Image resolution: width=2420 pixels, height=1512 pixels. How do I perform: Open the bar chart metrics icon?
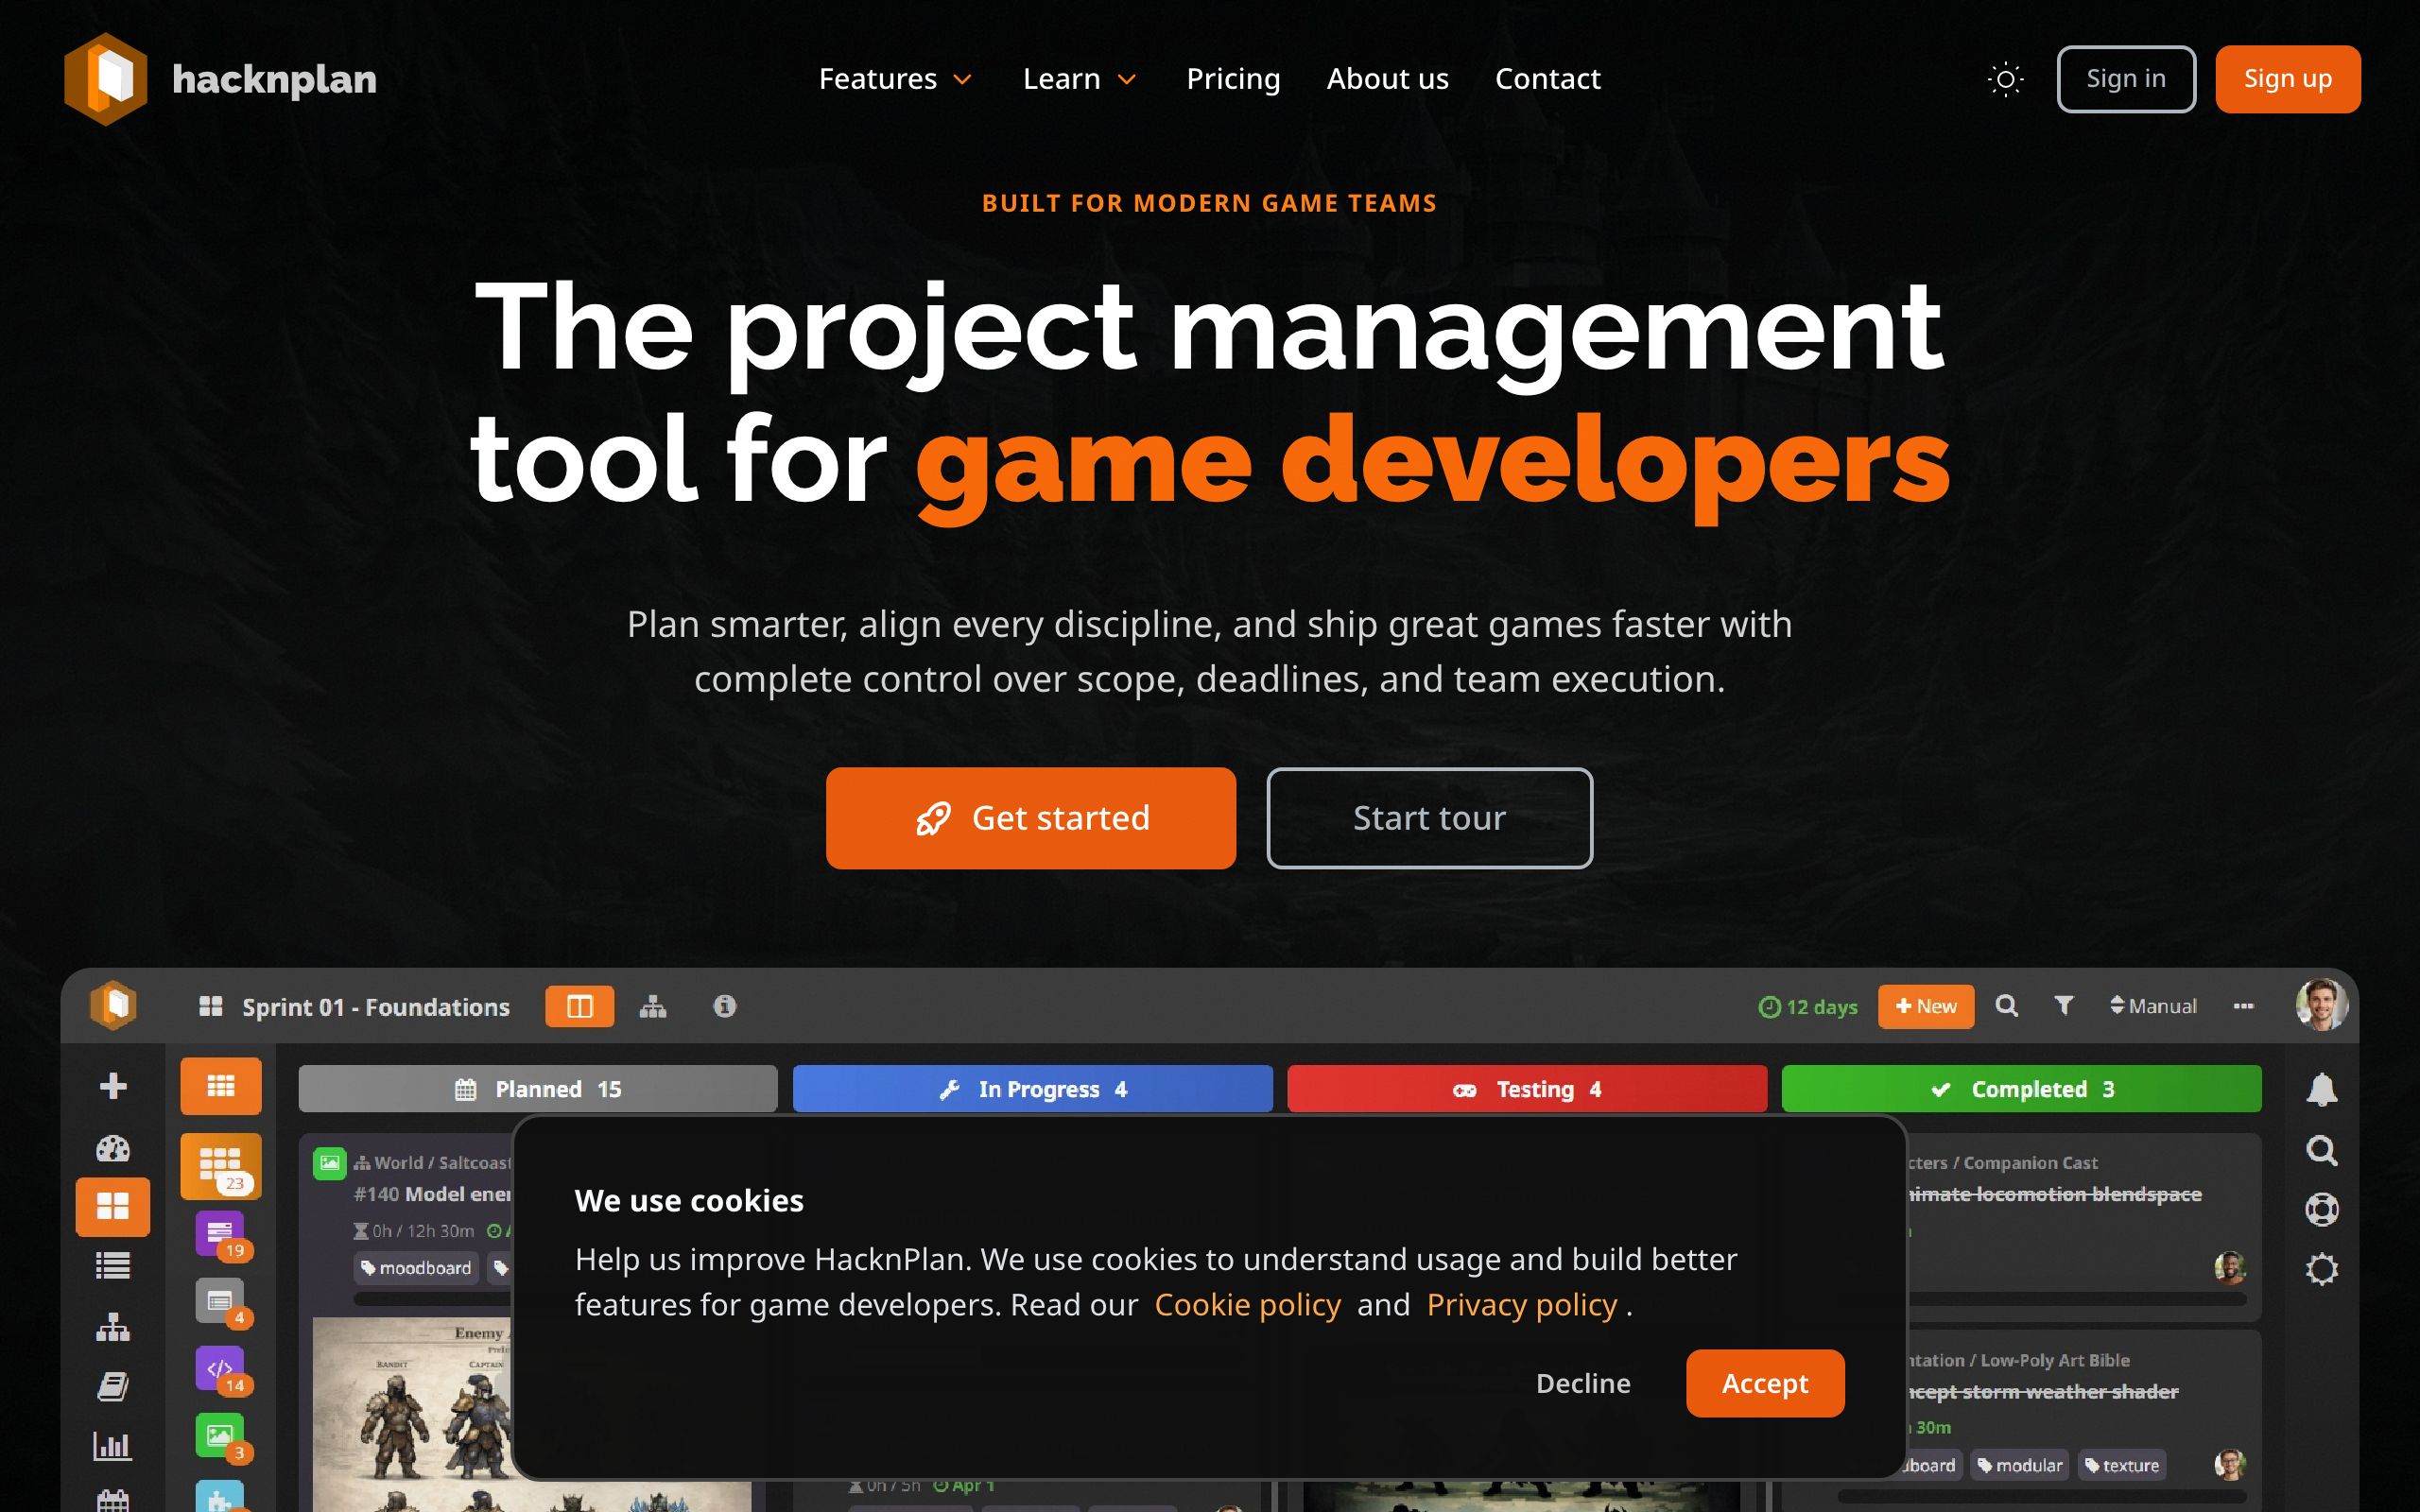tap(113, 1445)
